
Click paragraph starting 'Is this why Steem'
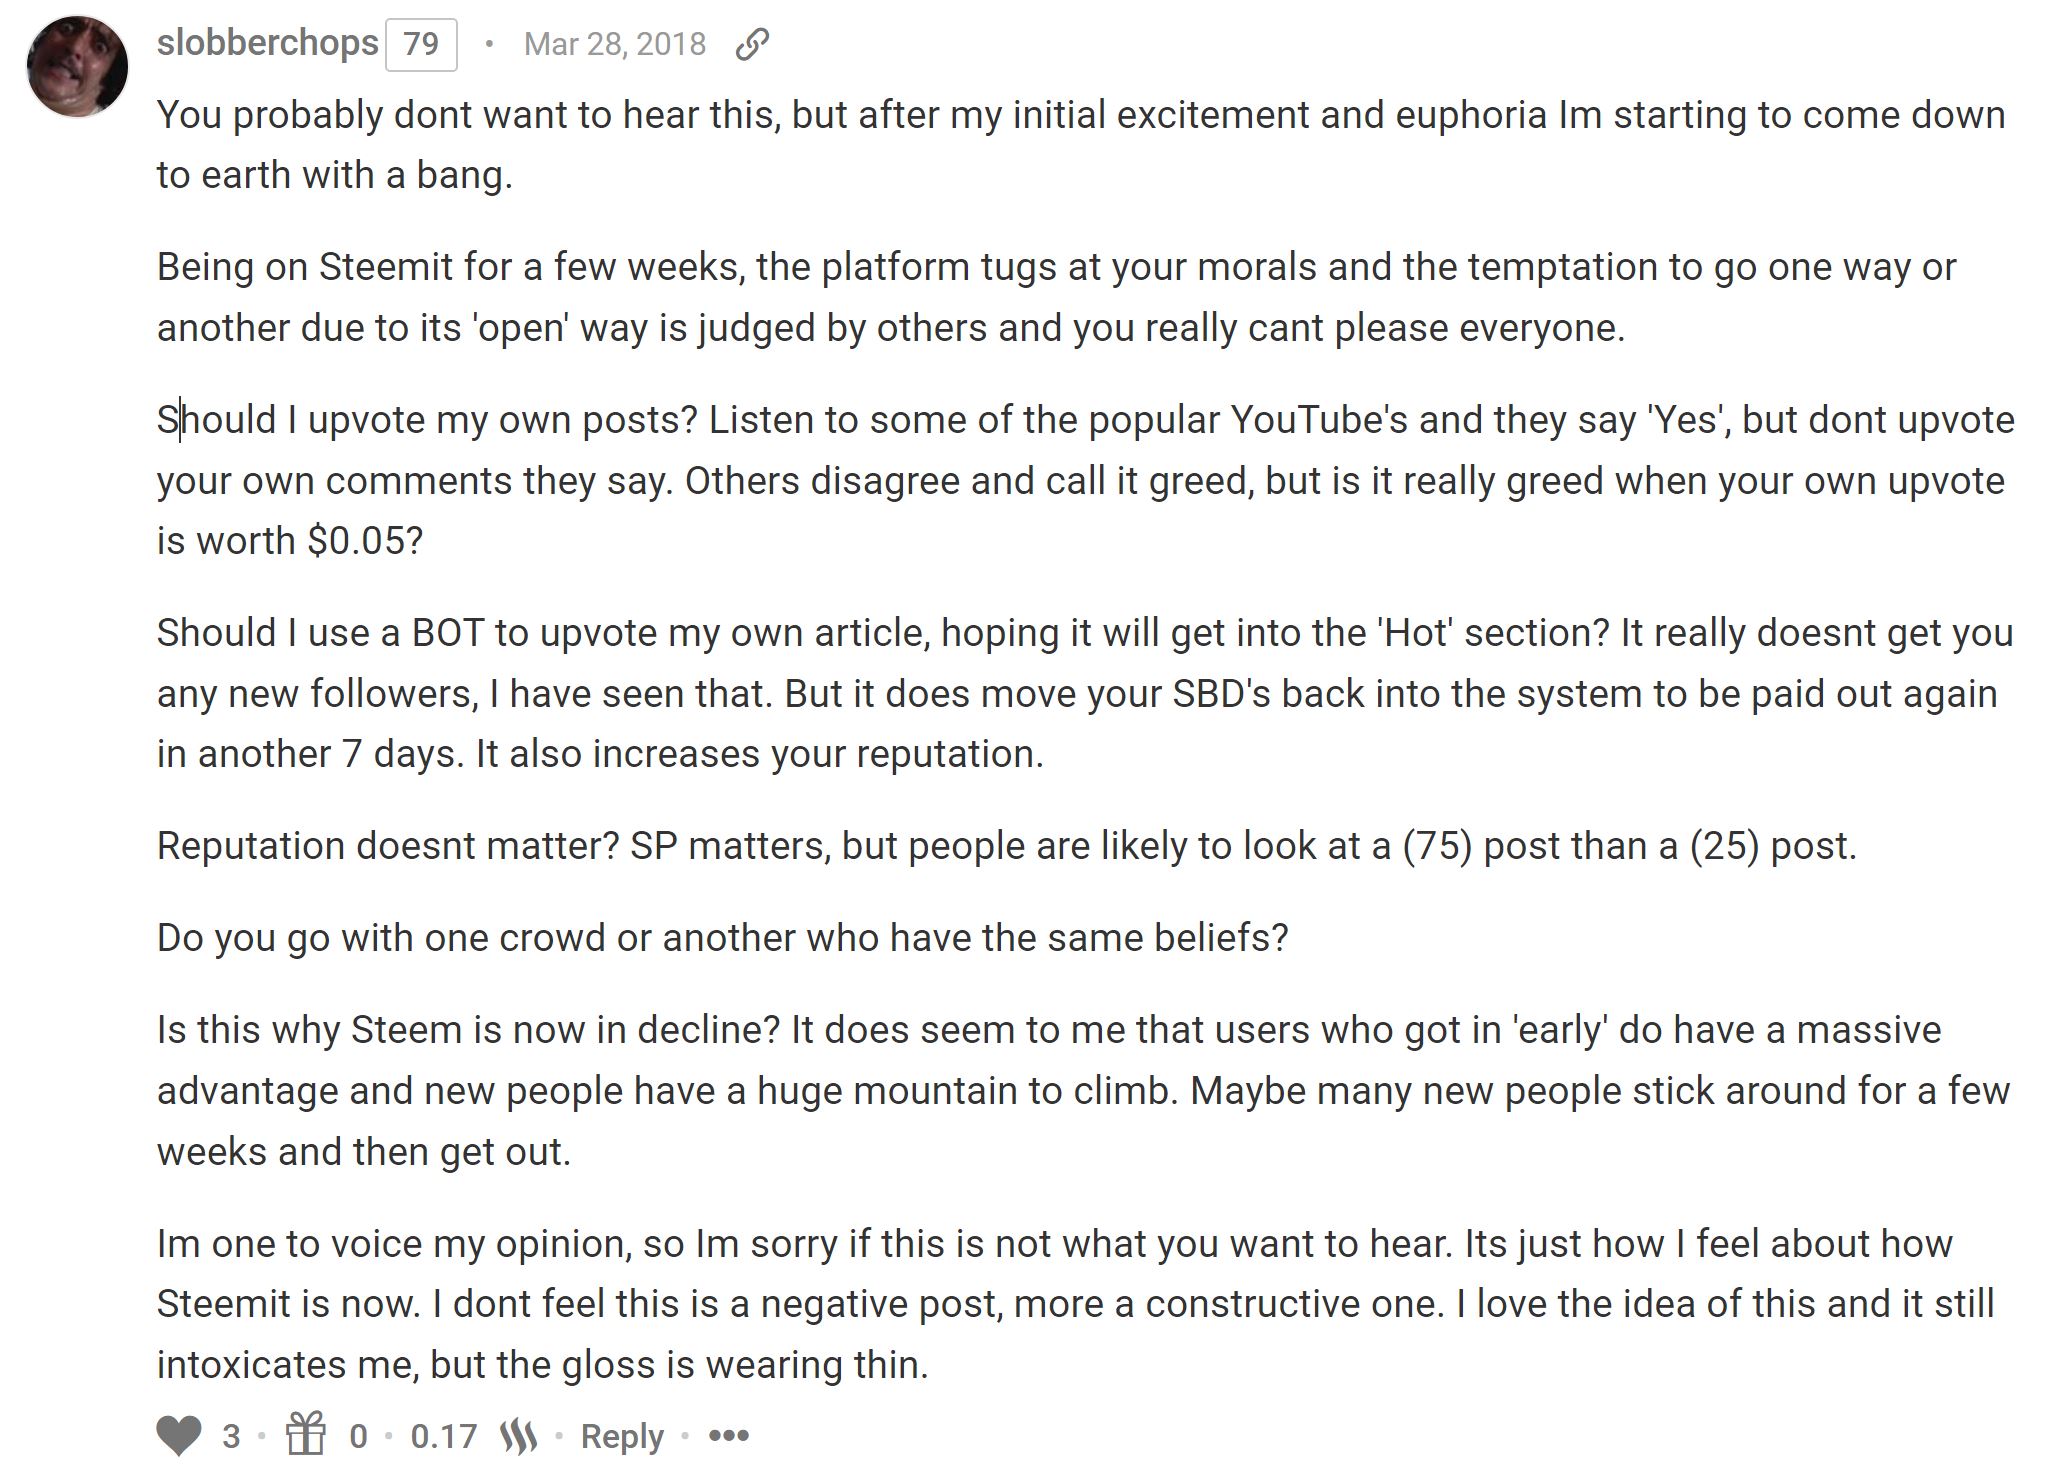click(1083, 1091)
